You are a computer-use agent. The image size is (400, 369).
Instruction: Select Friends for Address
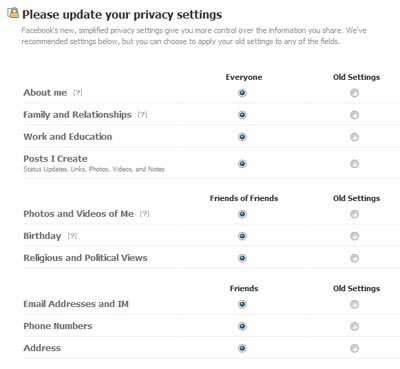click(242, 348)
